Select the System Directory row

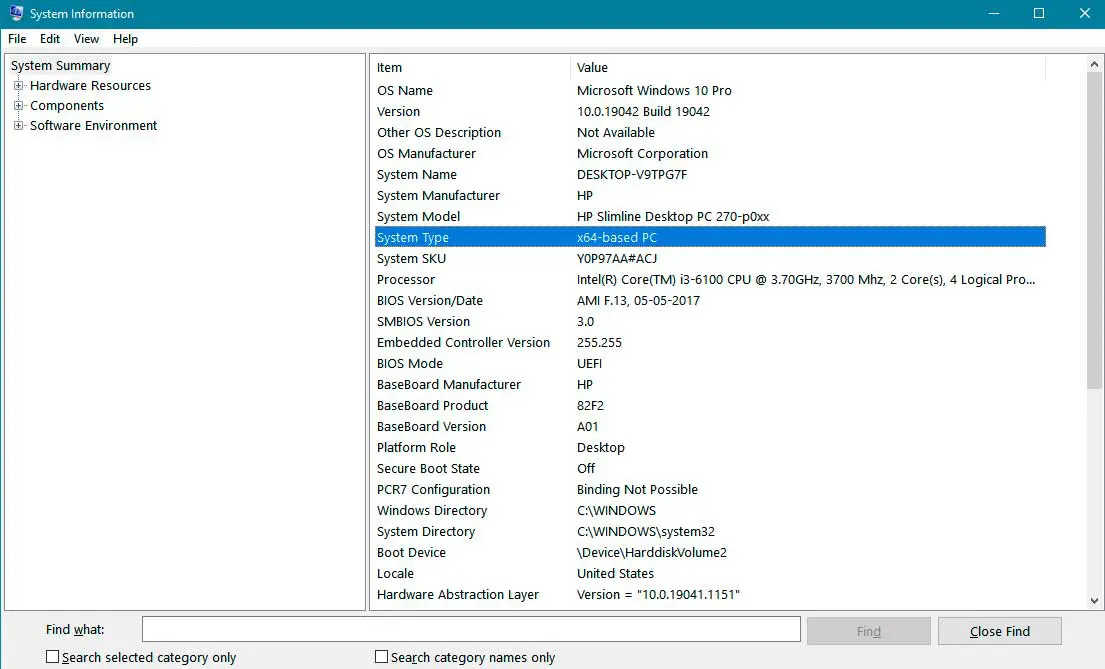point(710,532)
